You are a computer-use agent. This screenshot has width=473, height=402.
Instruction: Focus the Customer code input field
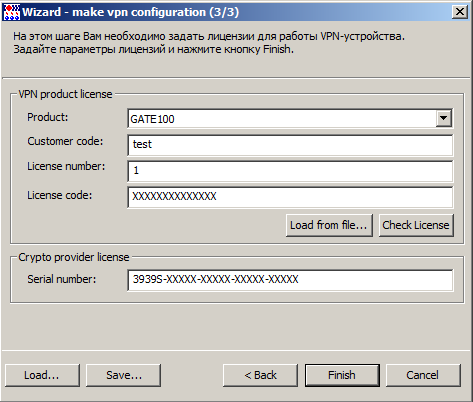click(x=290, y=145)
